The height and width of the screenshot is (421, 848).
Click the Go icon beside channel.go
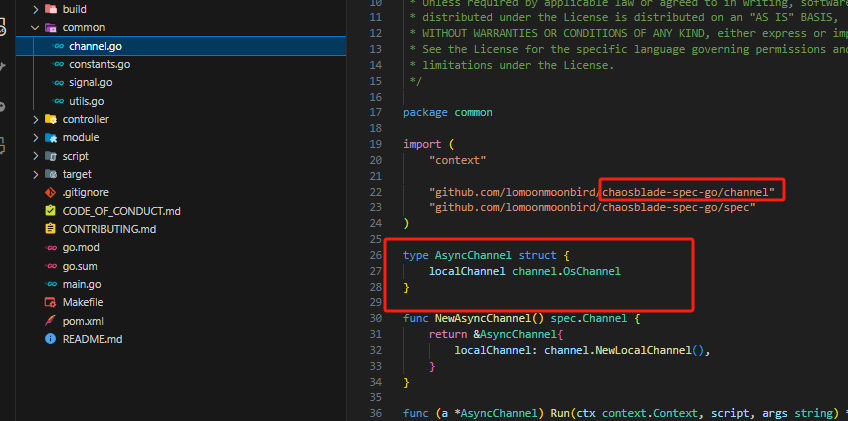tap(57, 46)
